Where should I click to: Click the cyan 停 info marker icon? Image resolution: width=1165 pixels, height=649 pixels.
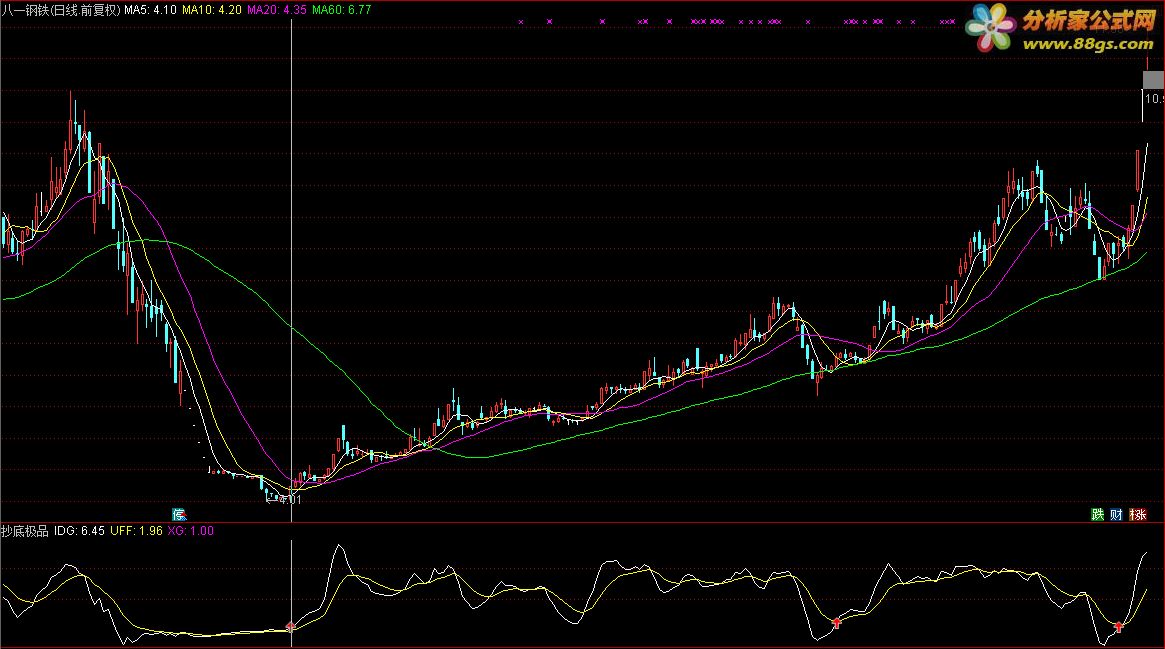click(x=179, y=514)
